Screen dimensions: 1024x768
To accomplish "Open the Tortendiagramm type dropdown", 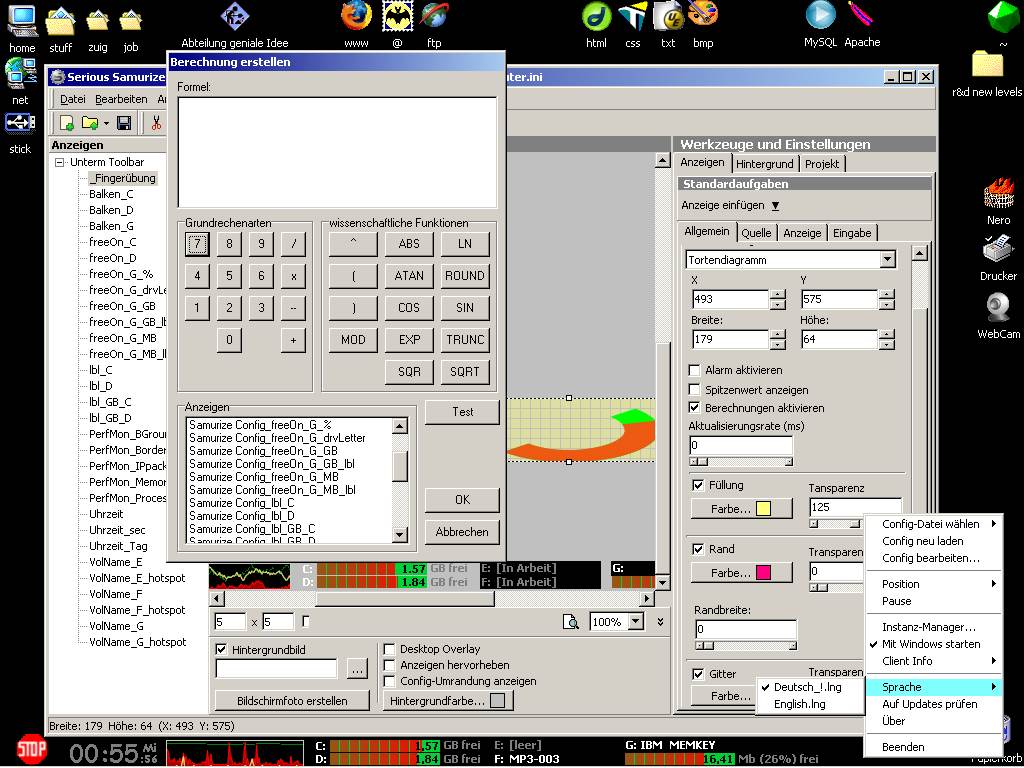I will [887, 260].
